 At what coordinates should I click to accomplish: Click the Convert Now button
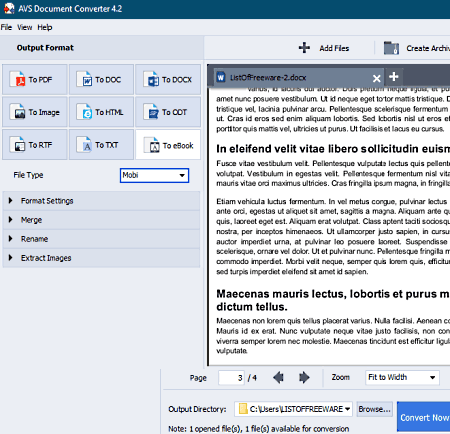424,417
